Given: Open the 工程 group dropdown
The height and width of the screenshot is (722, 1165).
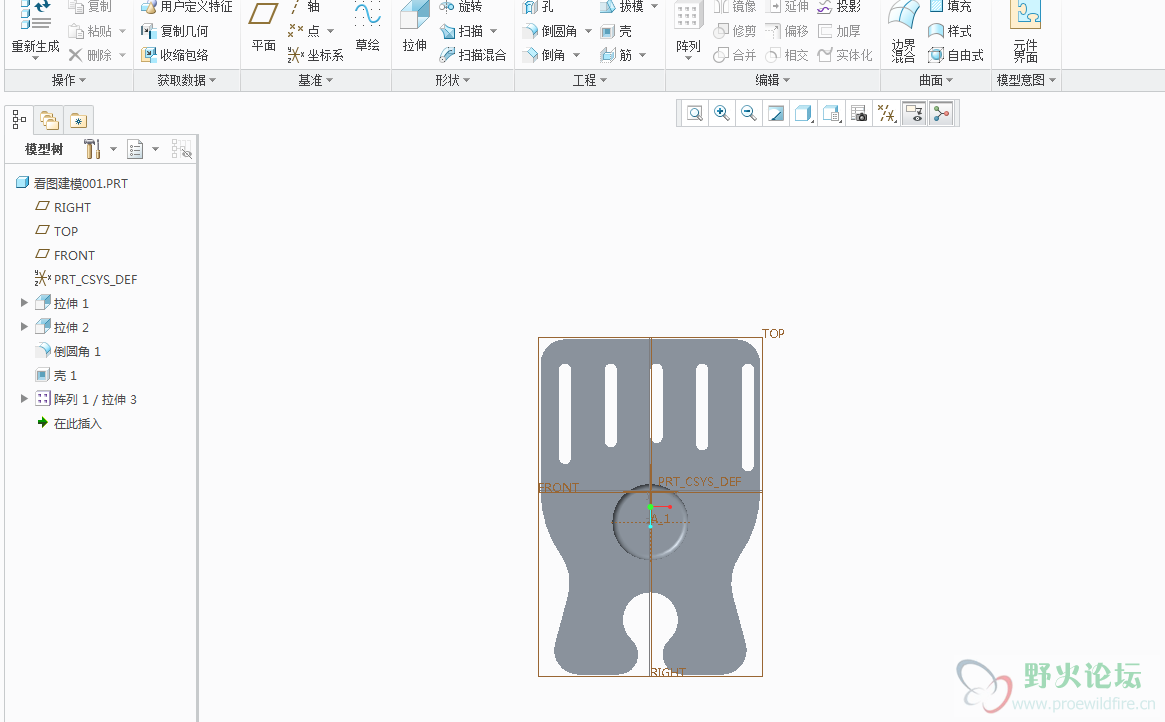Looking at the screenshot, I should [x=590, y=80].
